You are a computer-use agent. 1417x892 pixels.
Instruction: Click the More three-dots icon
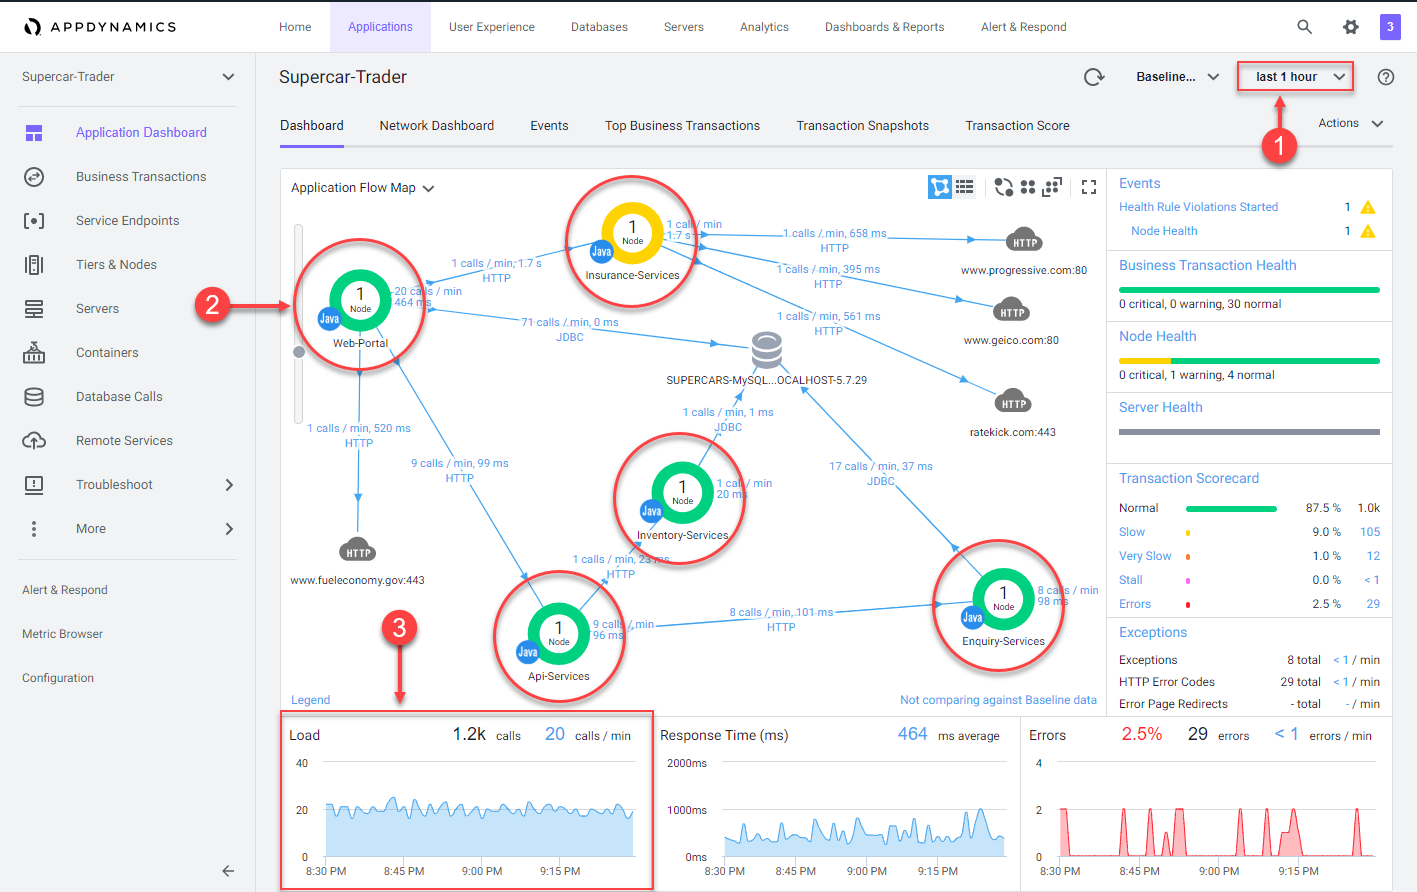(x=34, y=529)
